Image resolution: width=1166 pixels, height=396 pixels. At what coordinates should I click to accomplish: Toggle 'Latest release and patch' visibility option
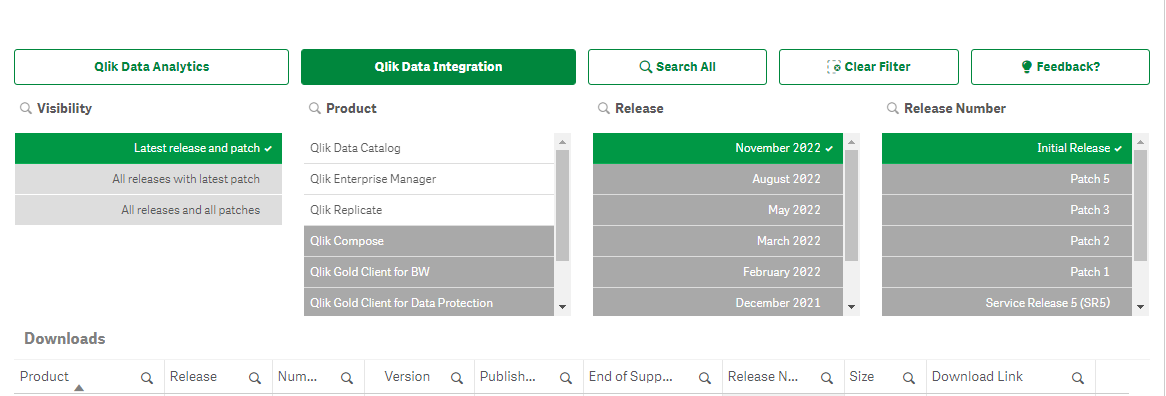(149, 148)
